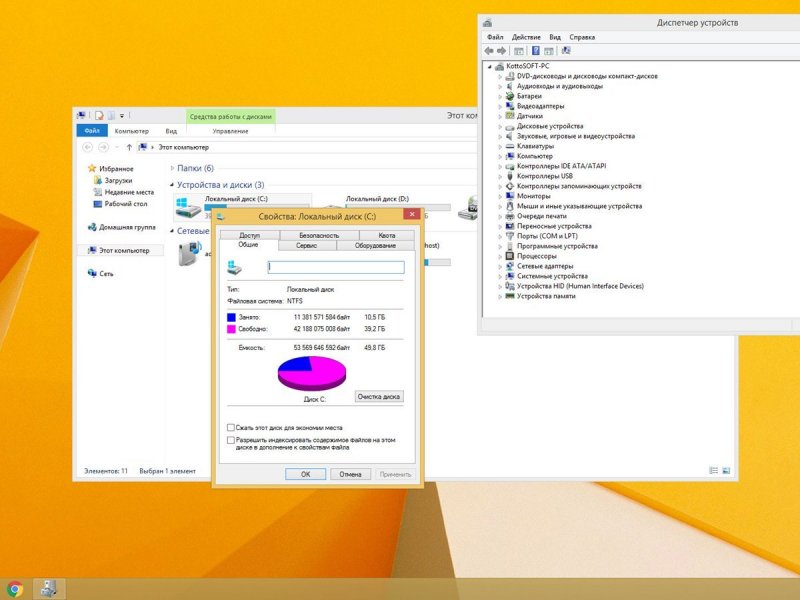Click the Батареи battery icon
The height and width of the screenshot is (600, 800).
tap(509, 96)
